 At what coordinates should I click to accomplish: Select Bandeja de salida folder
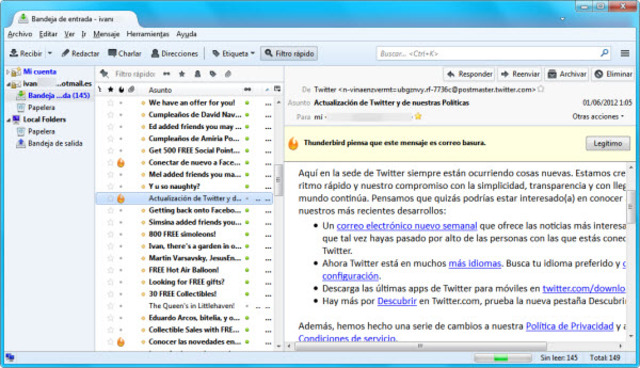[49, 143]
